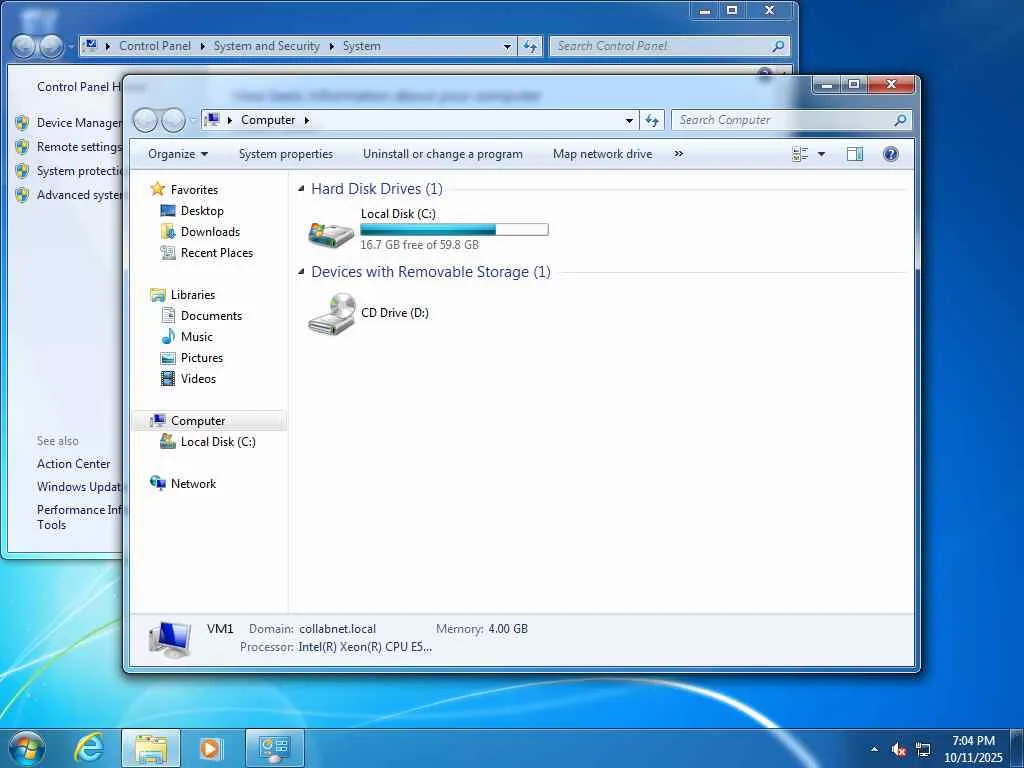The image size is (1024, 768).
Task: Select Network in the navigation pane
Action: pyautogui.click(x=193, y=483)
